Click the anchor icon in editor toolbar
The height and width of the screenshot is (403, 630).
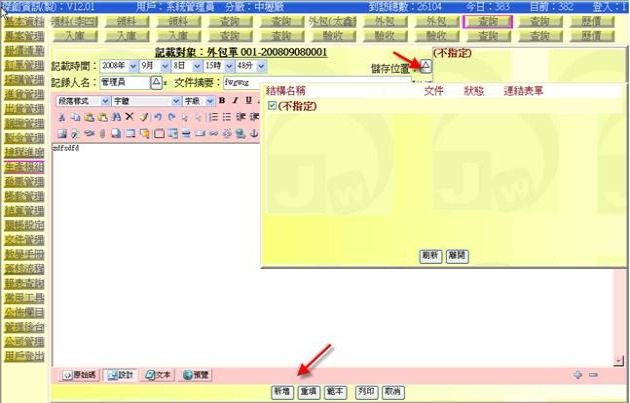pyautogui.click(x=253, y=133)
